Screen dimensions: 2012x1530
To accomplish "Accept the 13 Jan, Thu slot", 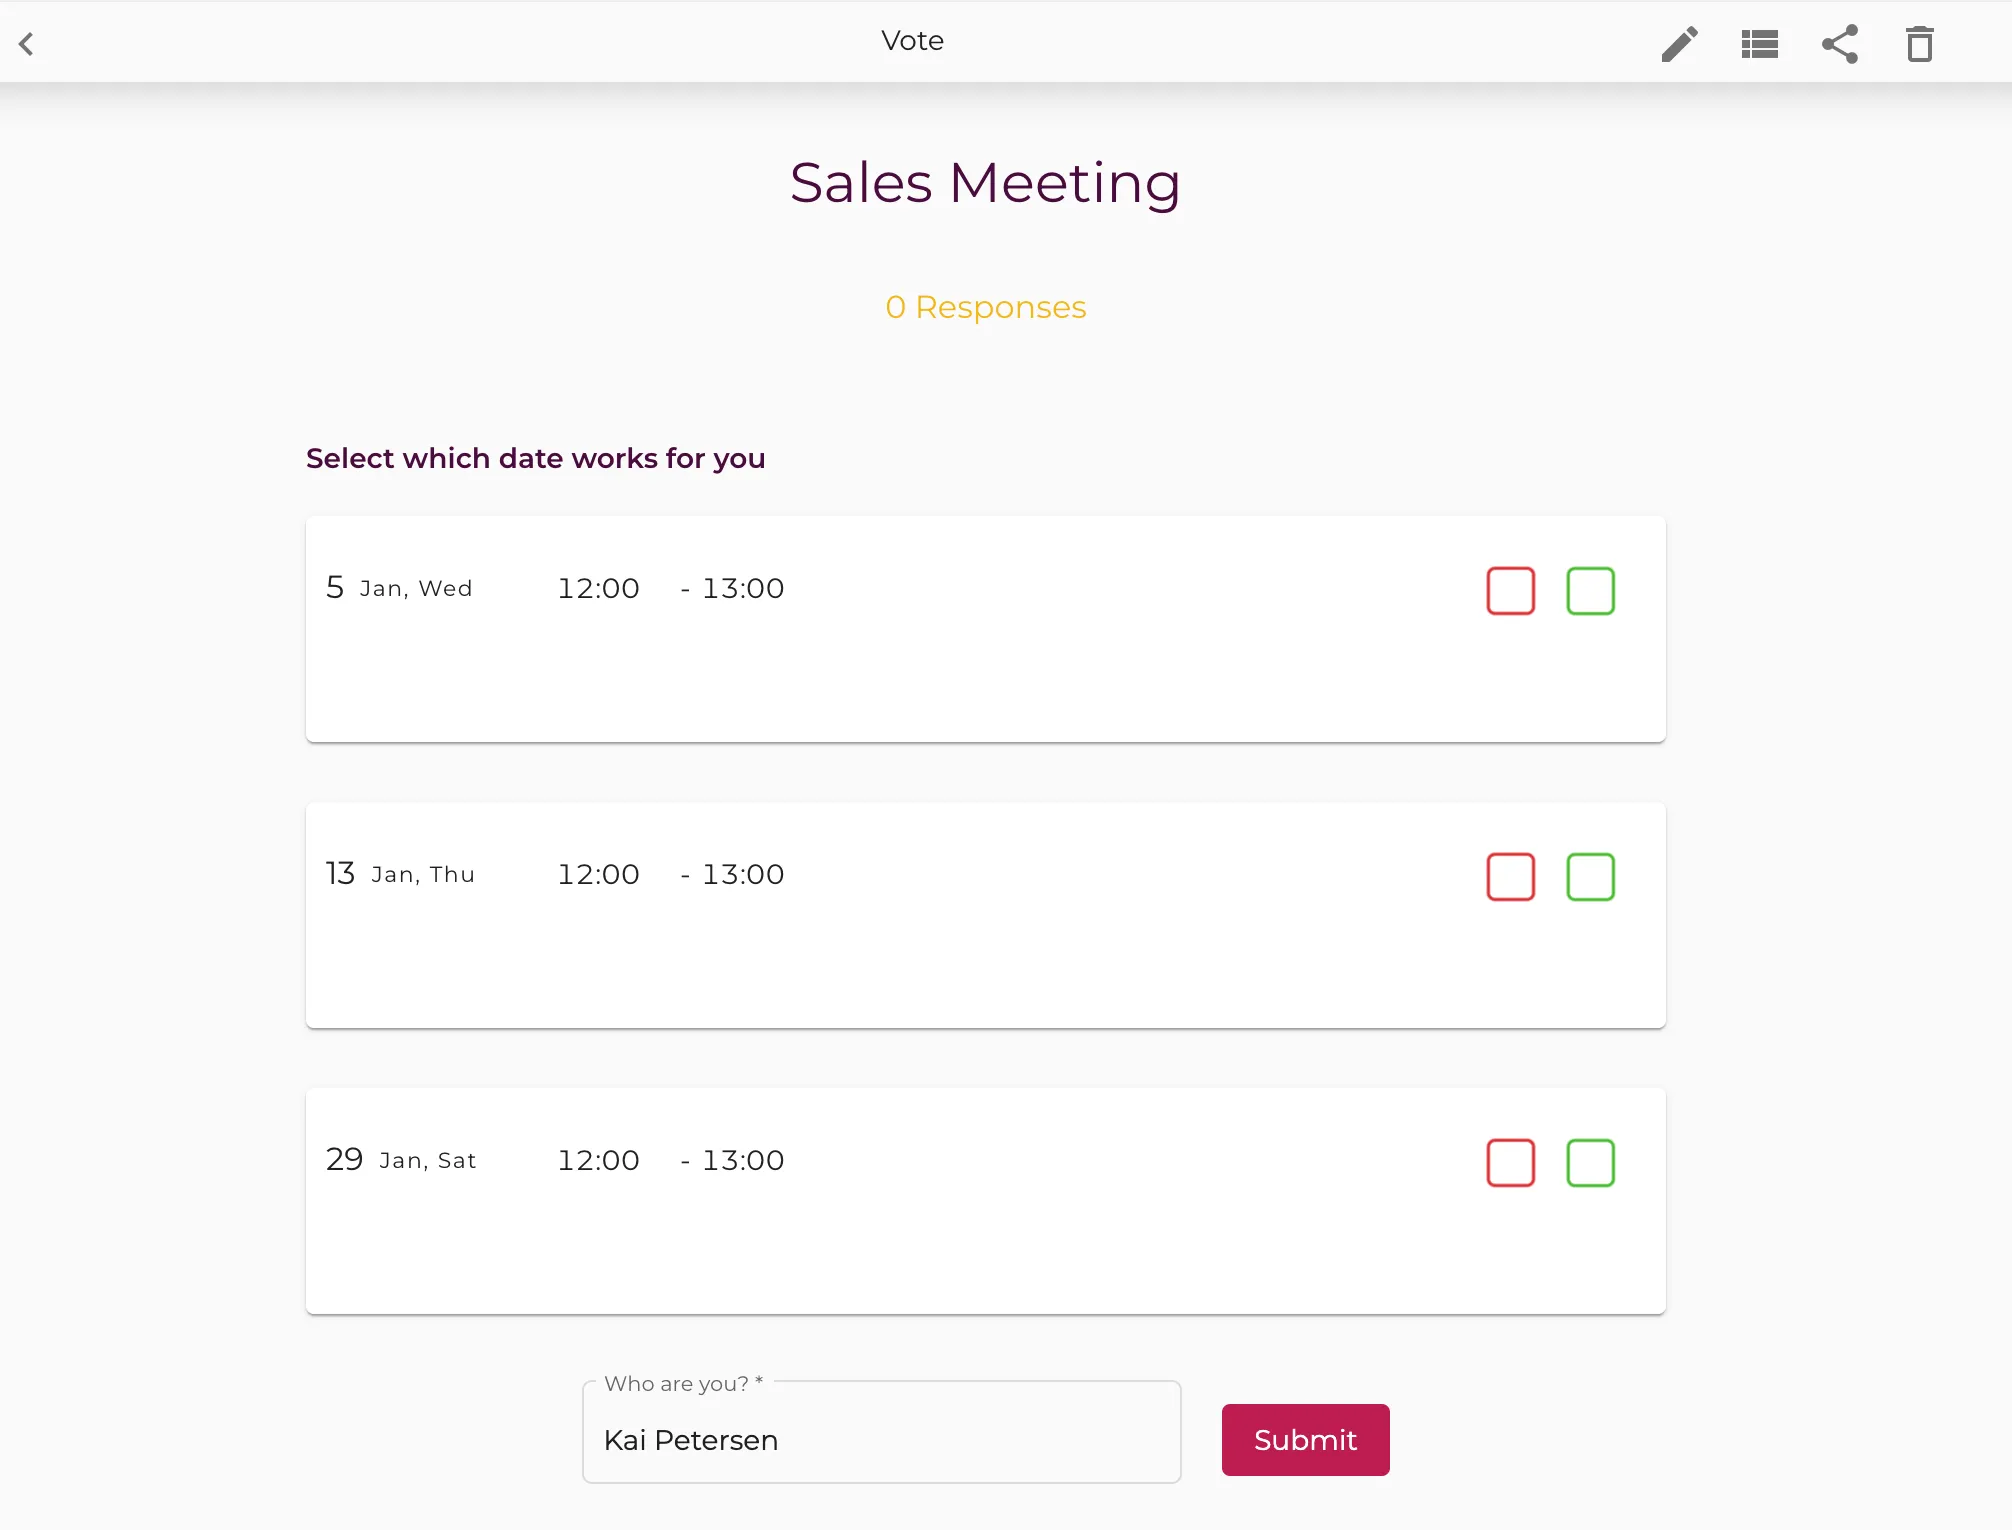I will [1590, 877].
